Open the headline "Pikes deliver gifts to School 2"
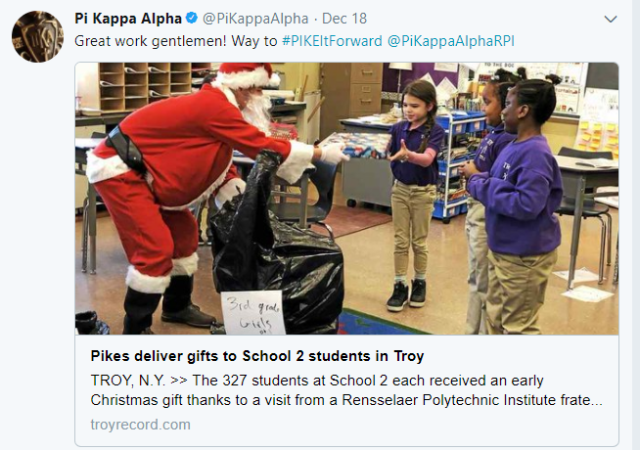Viewport: 640px width, 450px height. tap(257, 357)
